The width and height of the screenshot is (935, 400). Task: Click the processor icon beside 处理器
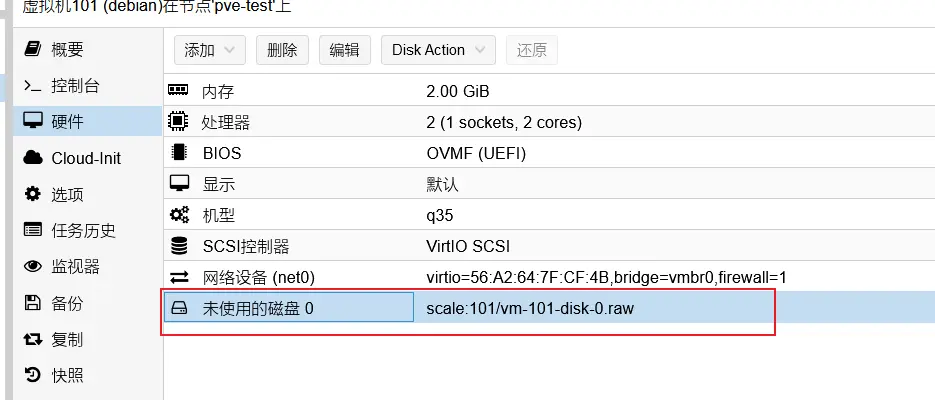coord(179,122)
